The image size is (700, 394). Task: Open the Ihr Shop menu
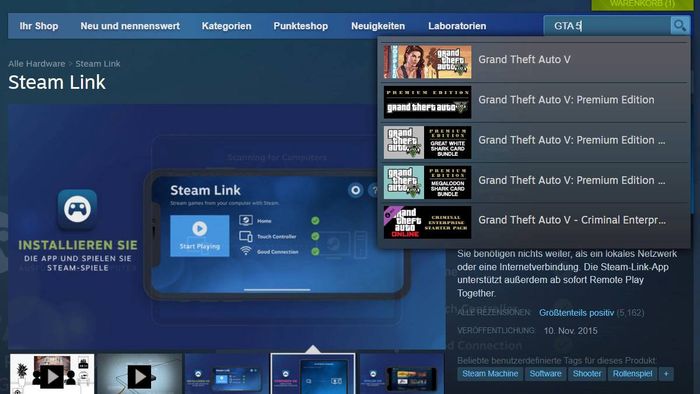39,26
